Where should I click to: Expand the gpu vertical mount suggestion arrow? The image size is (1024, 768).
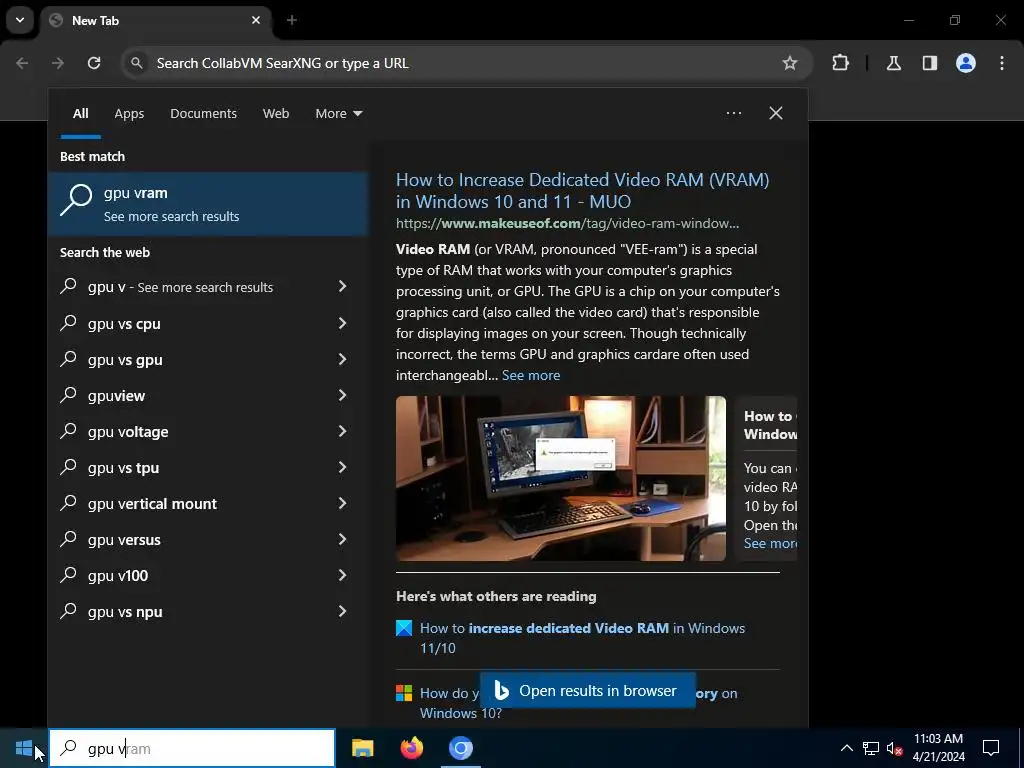point(342,503)
